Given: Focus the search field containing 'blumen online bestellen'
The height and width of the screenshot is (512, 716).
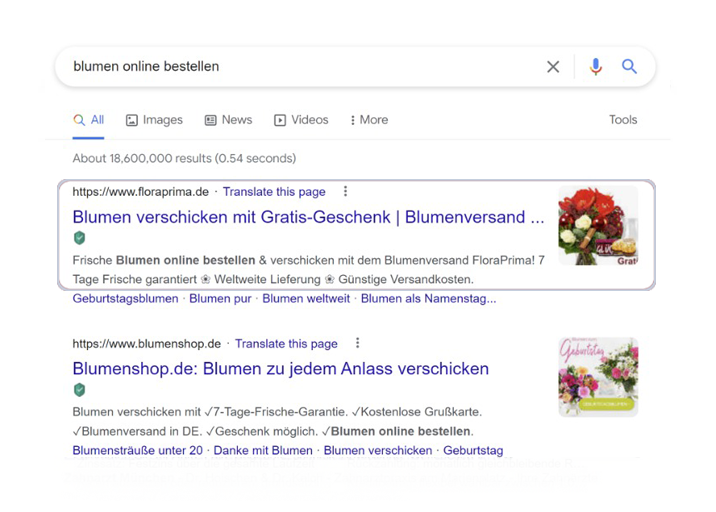Looking at the screenshot, I should [x=300, y=67].
